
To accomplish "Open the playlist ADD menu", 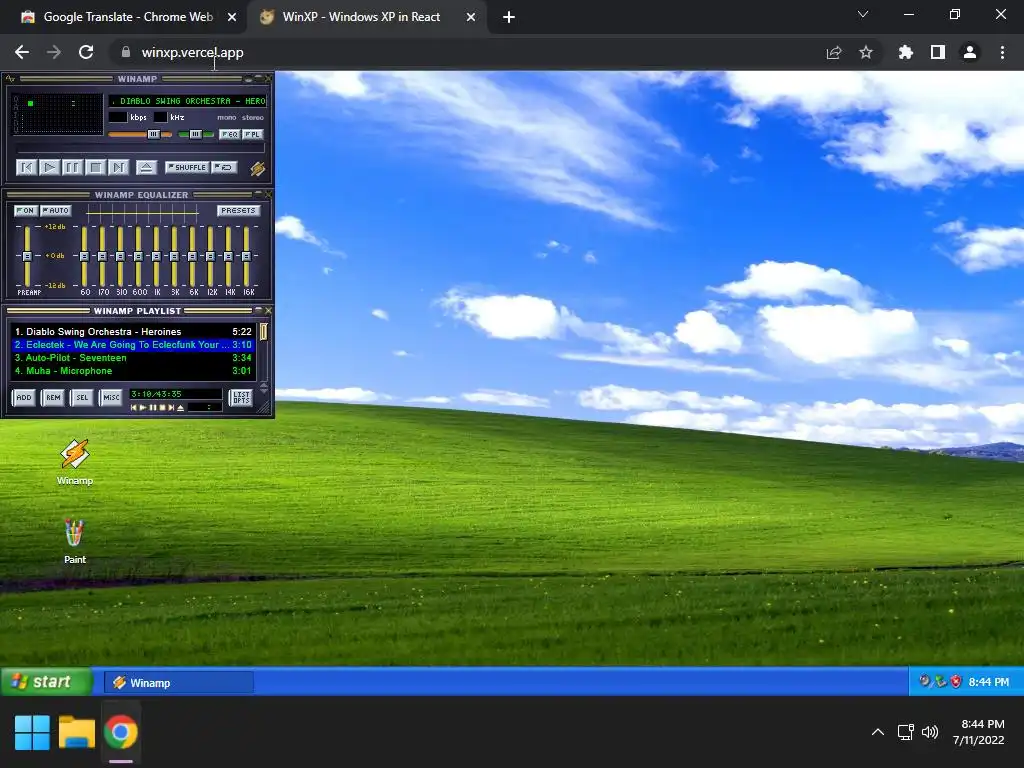I will click(x=24, y=397).
